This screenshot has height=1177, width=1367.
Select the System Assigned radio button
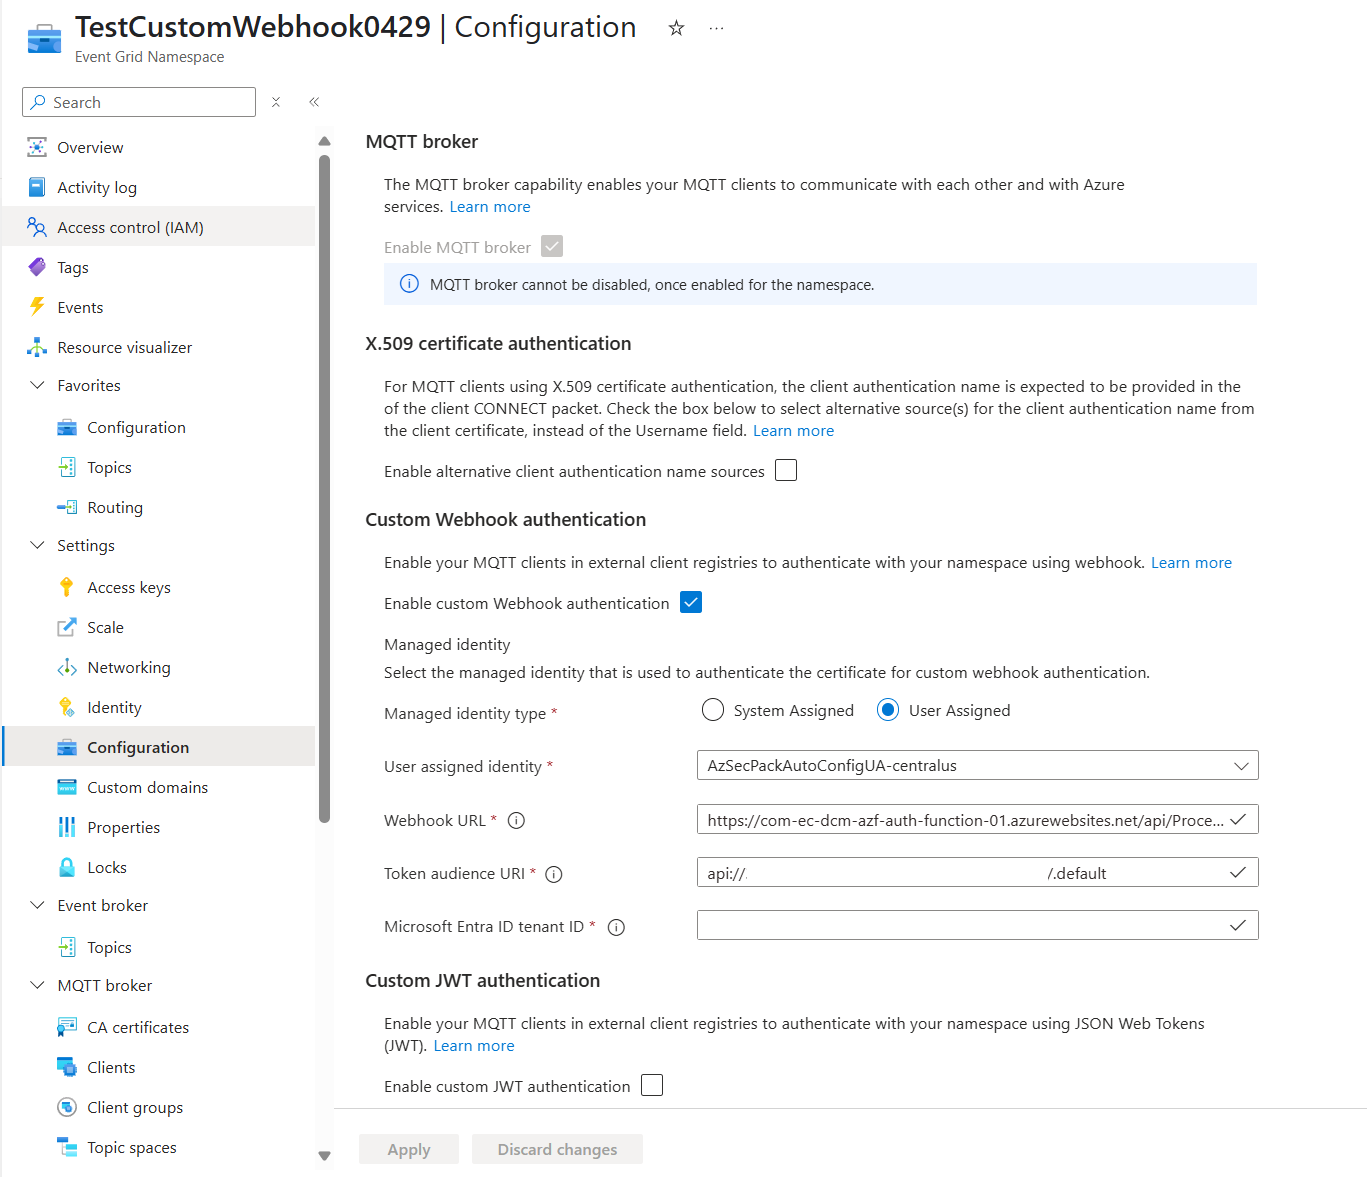(x=712, y=709)
